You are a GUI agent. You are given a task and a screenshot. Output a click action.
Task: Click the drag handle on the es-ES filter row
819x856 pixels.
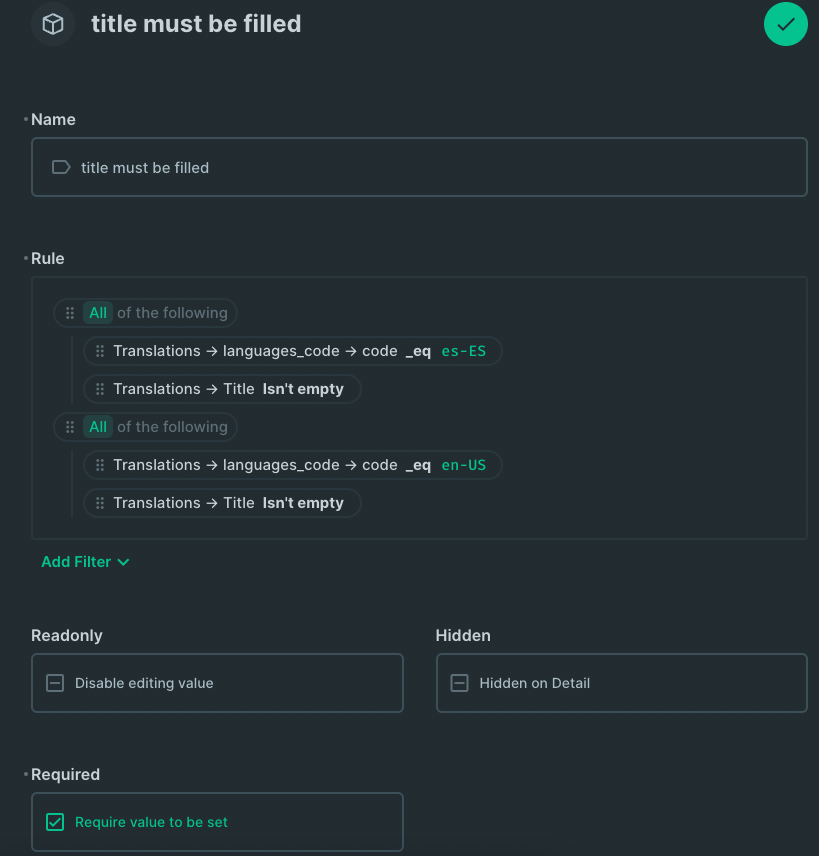coord(100,351)
